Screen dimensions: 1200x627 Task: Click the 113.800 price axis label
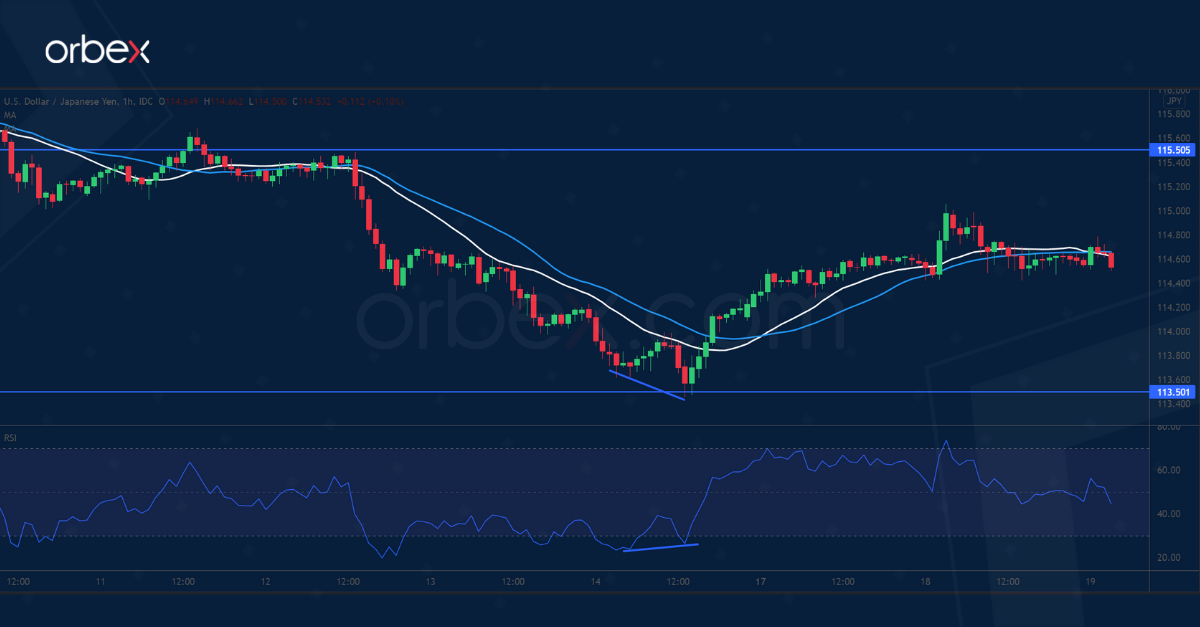tap(1172, 355)
